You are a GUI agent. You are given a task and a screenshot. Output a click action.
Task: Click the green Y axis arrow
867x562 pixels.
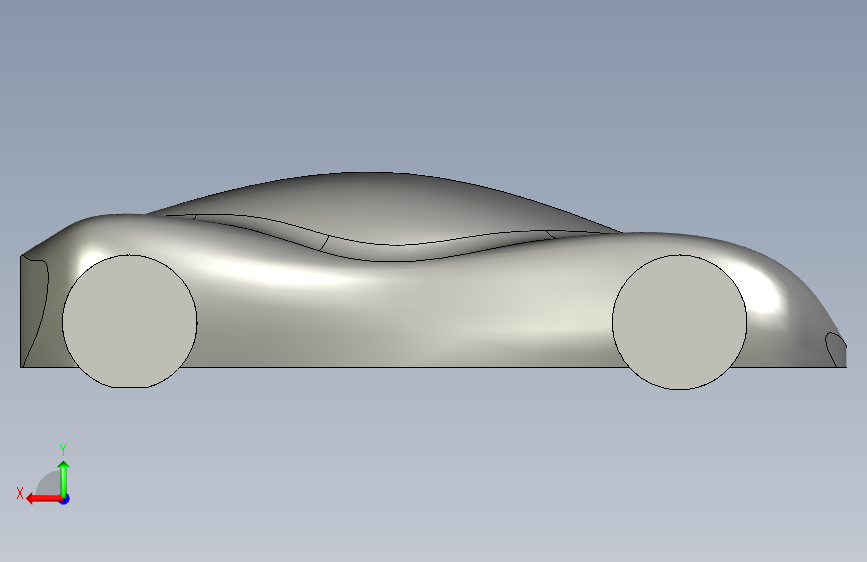click(64, 479)
